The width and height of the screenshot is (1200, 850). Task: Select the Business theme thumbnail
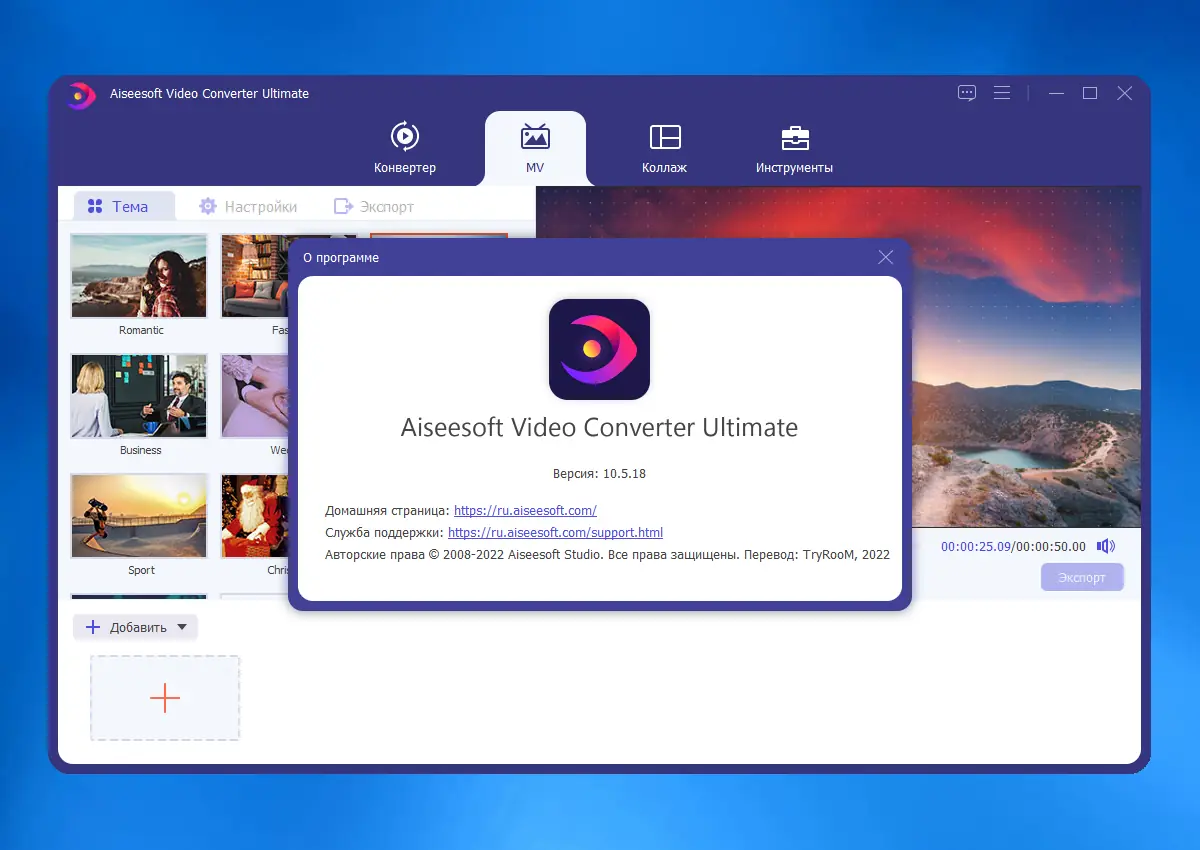coord(139,396)
